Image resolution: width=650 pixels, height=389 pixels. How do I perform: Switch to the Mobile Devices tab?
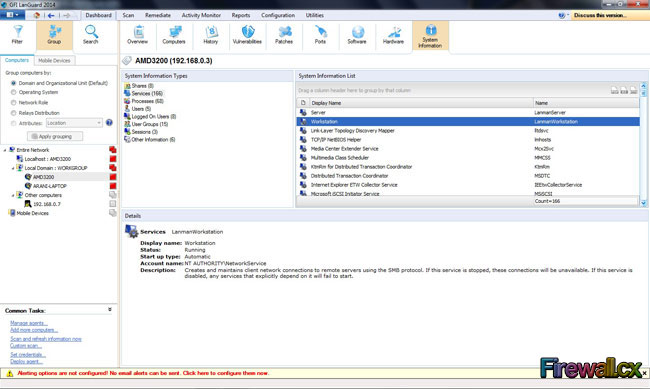(x=54, y=61)
